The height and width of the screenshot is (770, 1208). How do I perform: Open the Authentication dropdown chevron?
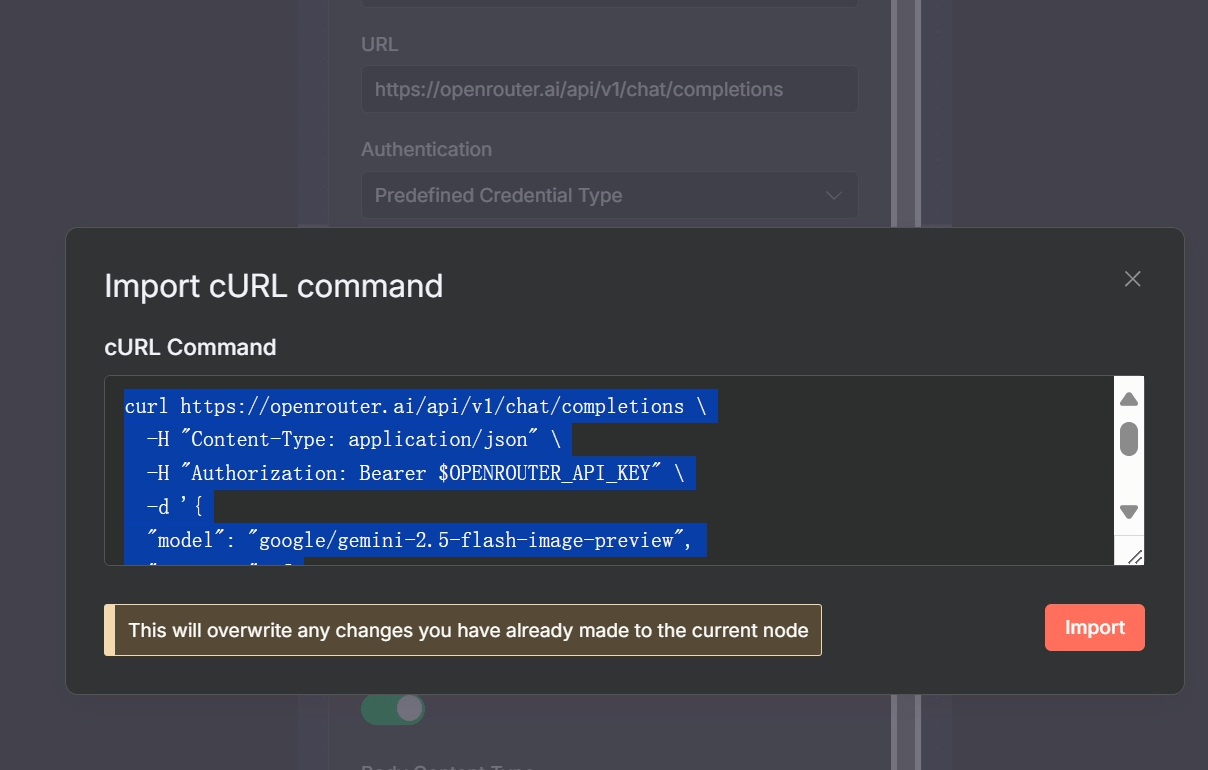[833, 195]
